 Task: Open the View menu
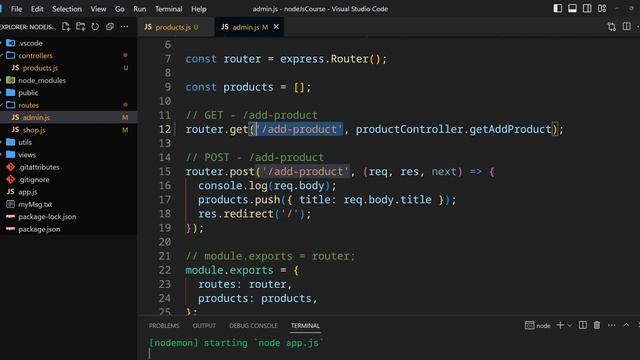click(98, 9)
